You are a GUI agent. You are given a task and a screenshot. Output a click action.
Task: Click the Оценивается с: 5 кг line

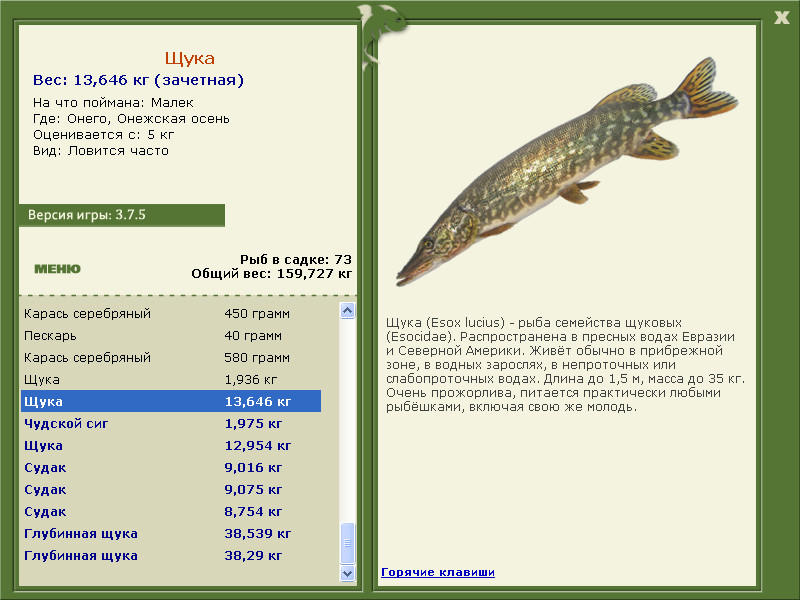click(x=104, y=135)
